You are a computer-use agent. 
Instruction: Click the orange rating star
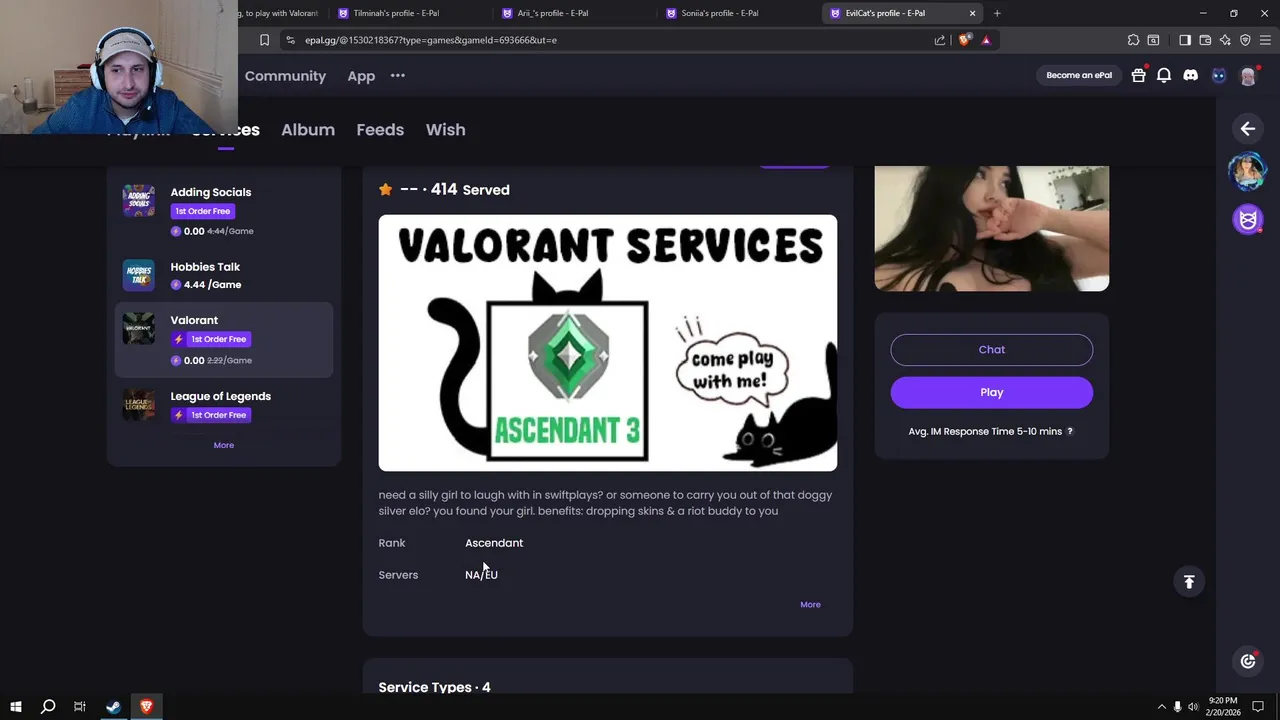click(x=385, y=189)
